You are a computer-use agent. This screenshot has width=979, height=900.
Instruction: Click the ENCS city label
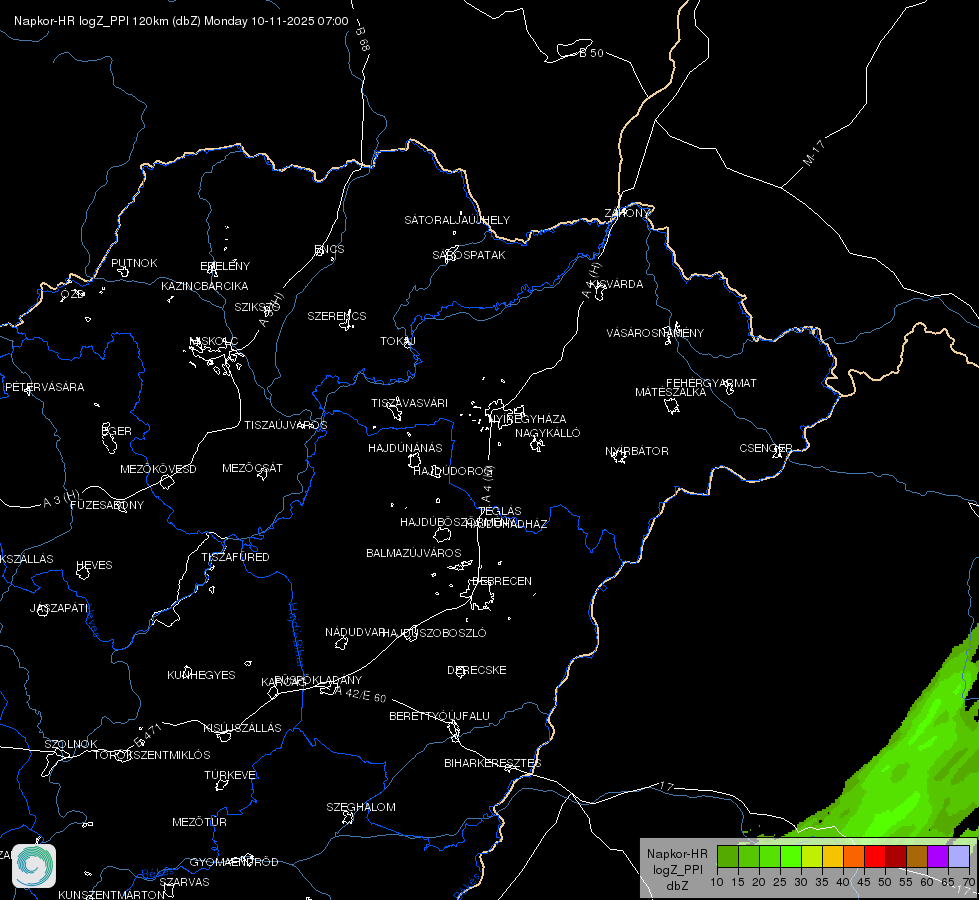pos(329,249)
